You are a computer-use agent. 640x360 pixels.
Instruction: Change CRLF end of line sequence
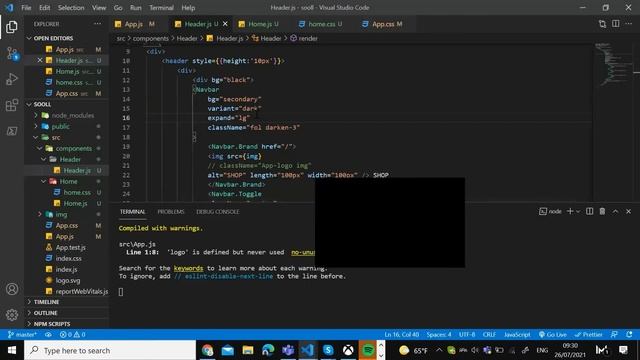[489, 335]
